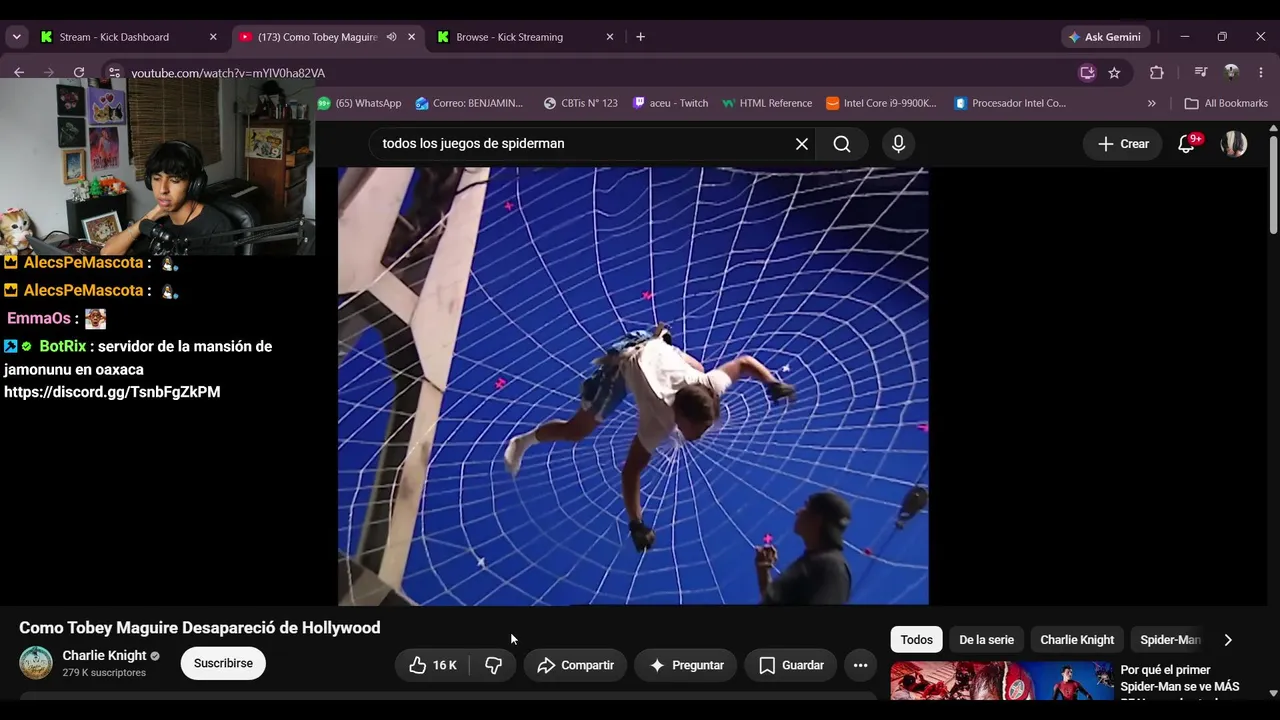Select the Como Tobey Maguire YouTube tab
1280x720 pixels.
[318, 37]
